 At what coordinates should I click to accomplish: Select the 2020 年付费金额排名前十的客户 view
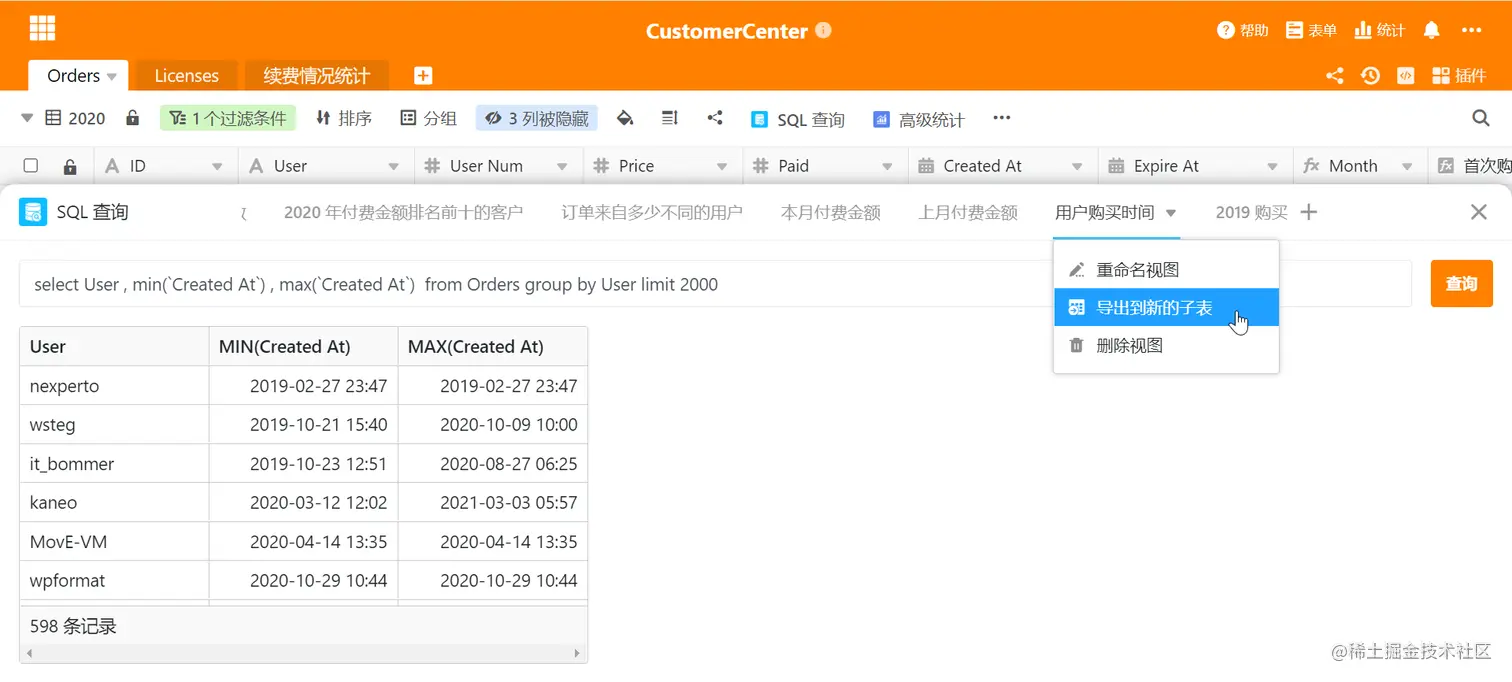[x=403, y=212]
